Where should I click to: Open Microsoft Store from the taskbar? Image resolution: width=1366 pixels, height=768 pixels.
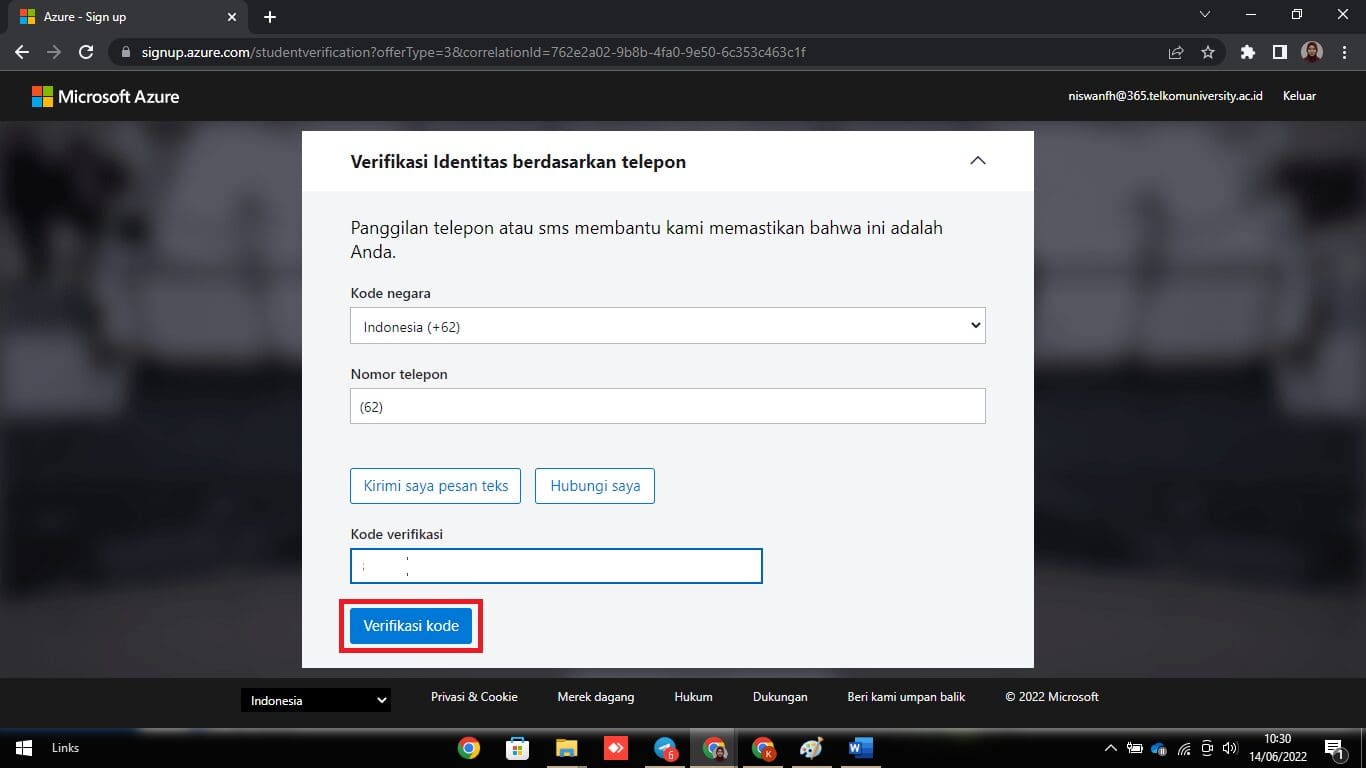(517, 748)
